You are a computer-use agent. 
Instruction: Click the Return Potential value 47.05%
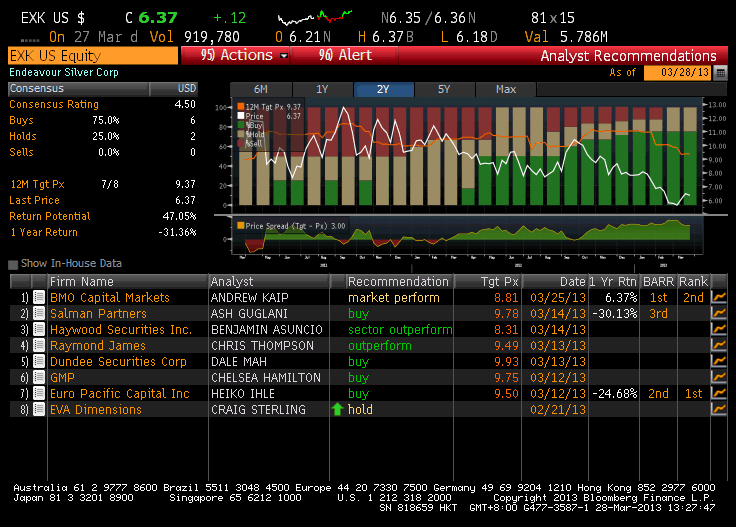pos(179,216)
